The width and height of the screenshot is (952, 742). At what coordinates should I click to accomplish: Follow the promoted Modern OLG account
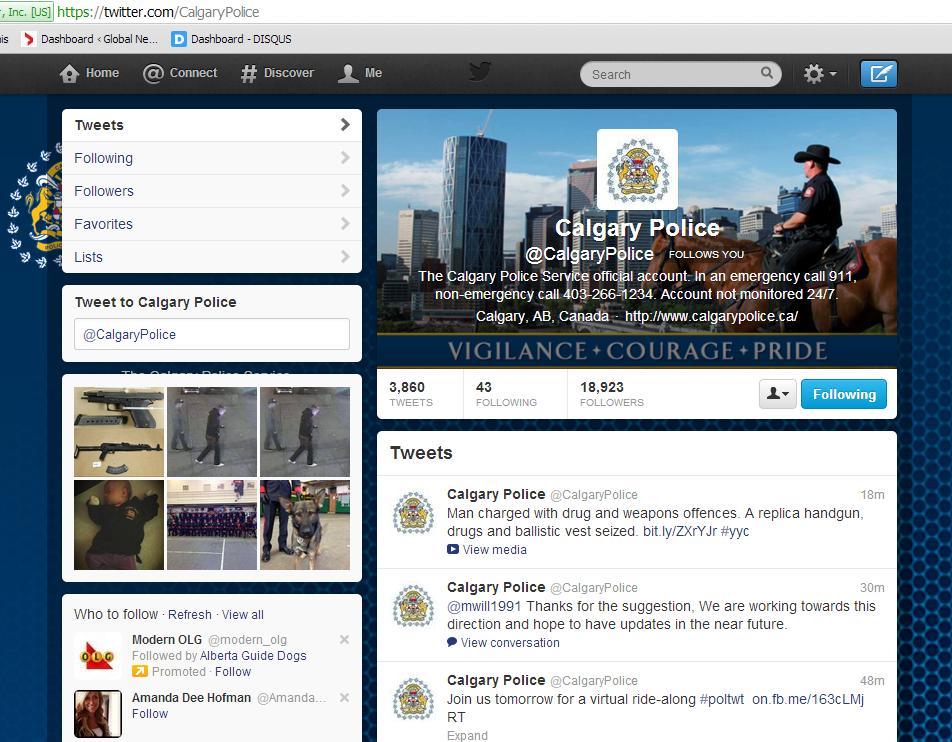coord(233,672)
